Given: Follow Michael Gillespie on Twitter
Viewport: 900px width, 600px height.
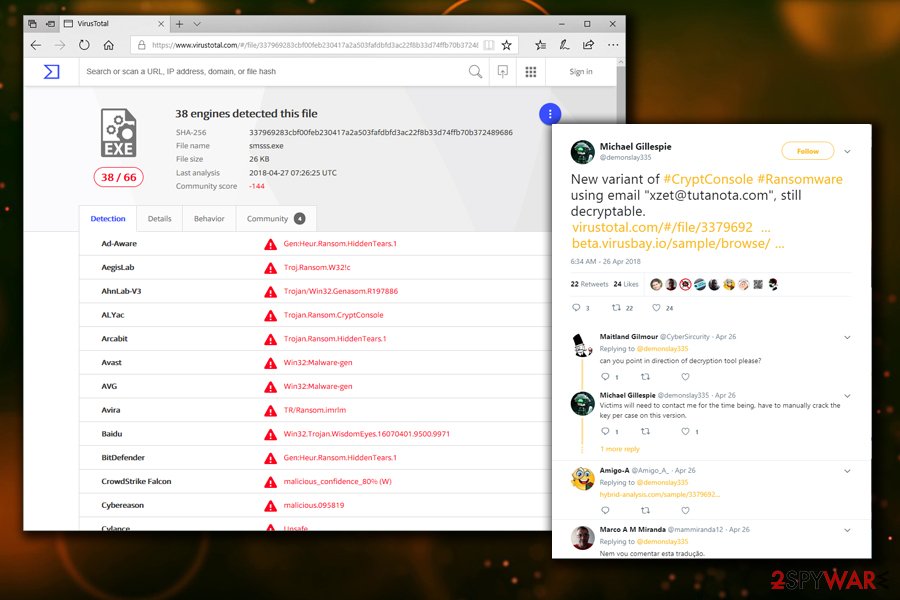Looking at the screenshot, I should pos(808,151).
